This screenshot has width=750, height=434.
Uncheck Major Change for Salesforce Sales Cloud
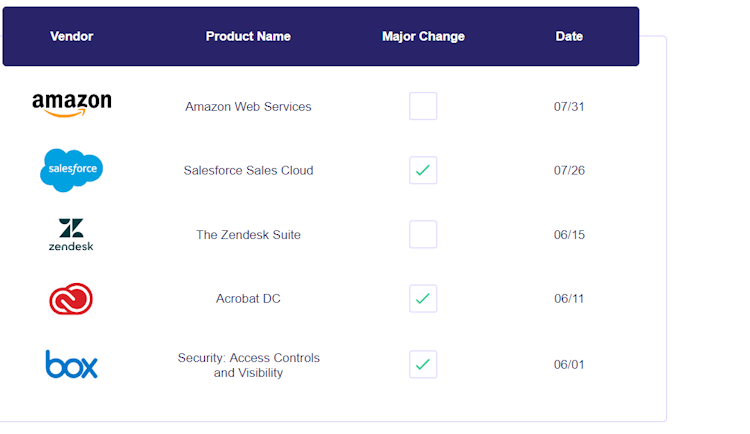pos(423,170)
